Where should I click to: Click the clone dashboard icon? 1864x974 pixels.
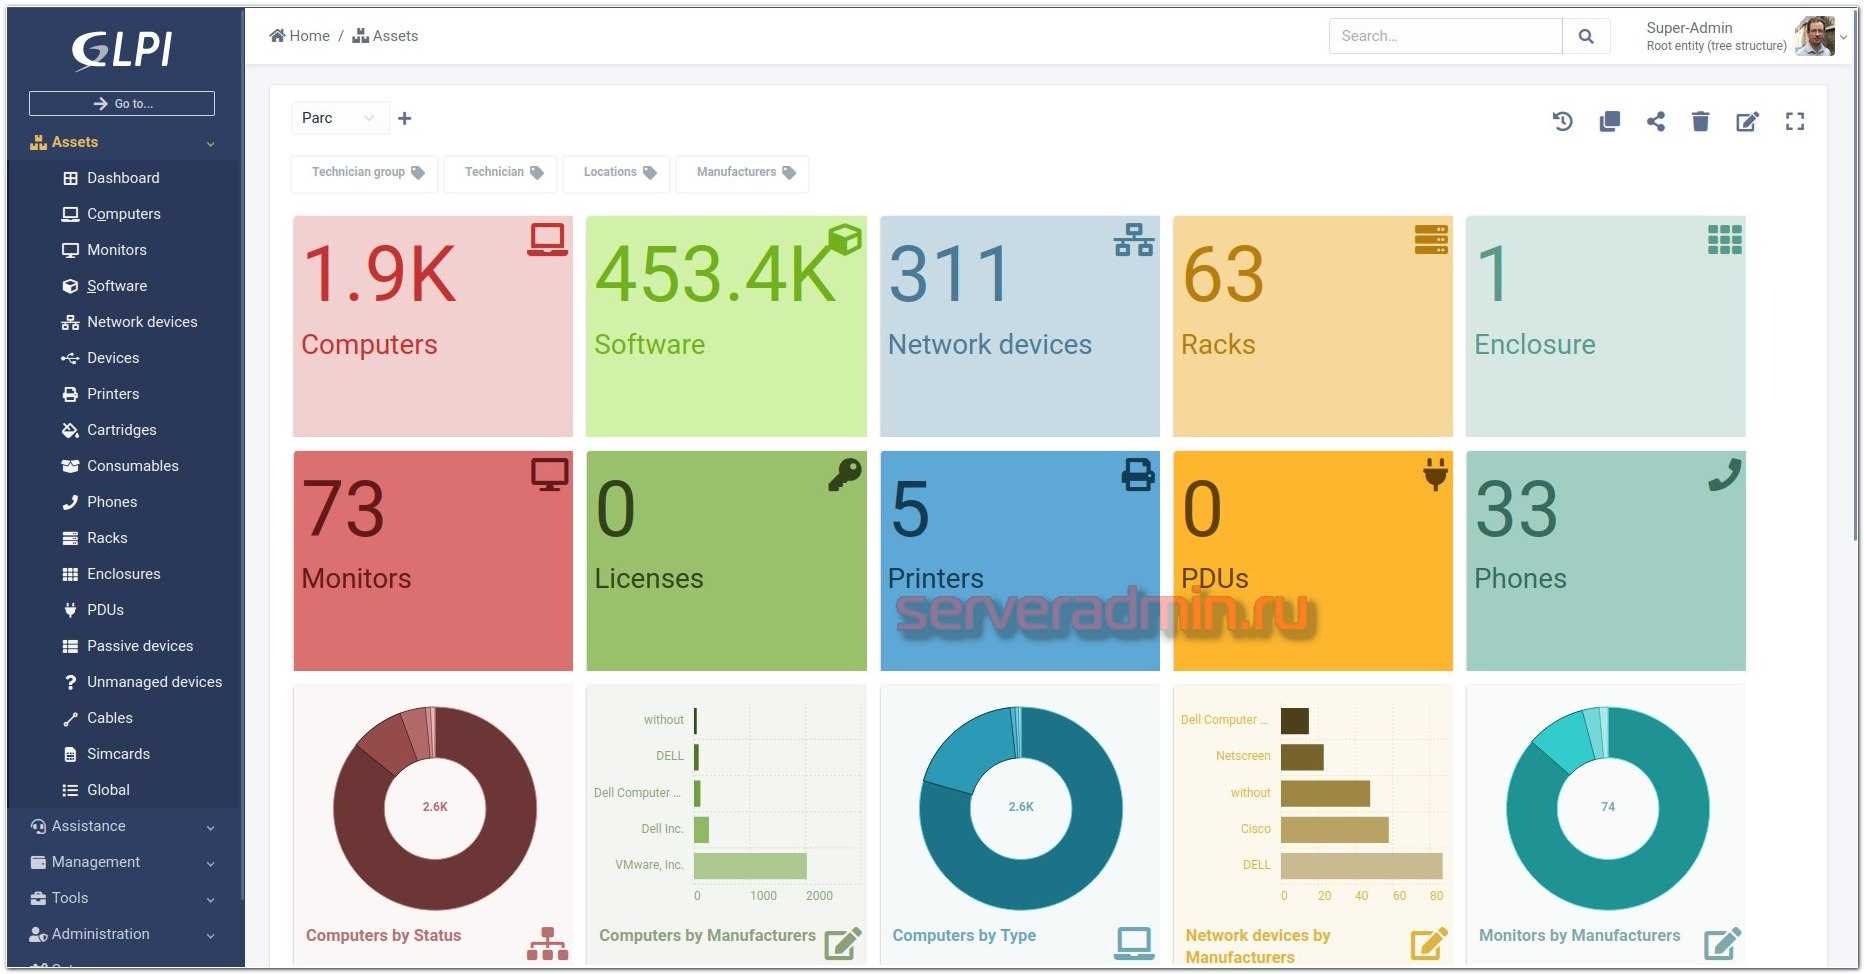coord(1609,121)
